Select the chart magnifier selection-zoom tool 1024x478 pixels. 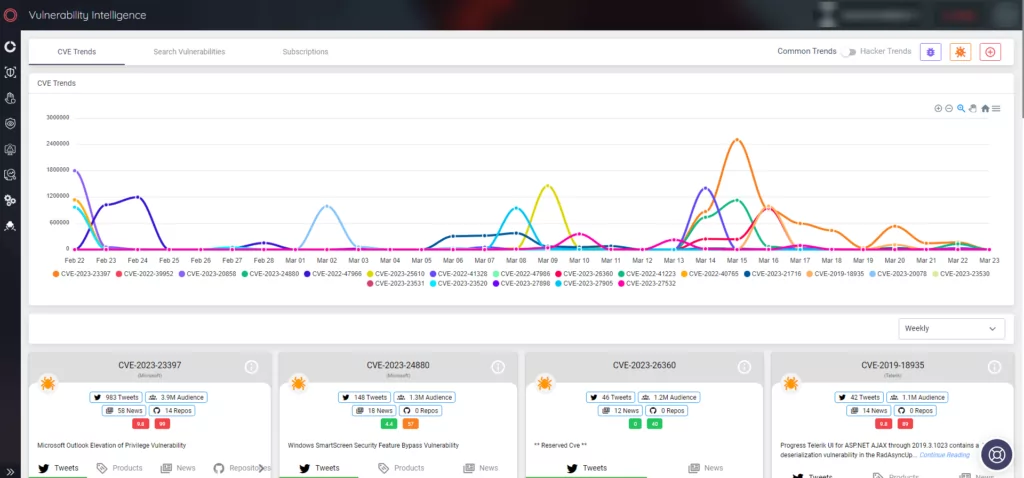tap(961, 108)
